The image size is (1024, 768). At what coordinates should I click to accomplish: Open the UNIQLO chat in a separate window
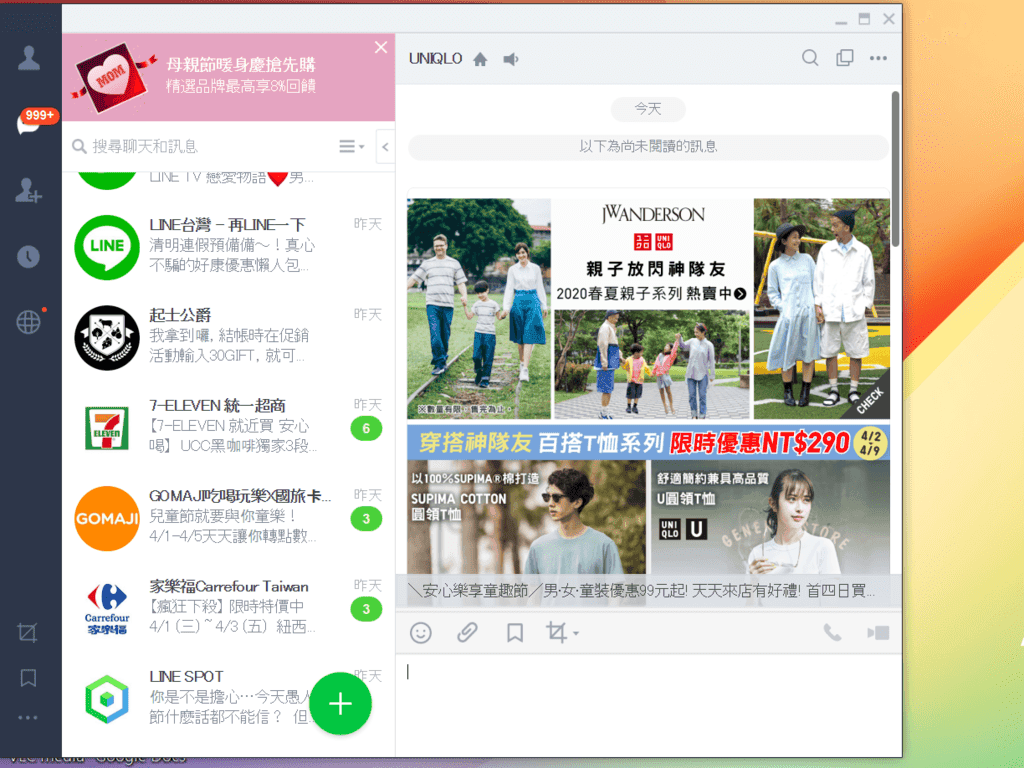point(844,58)
